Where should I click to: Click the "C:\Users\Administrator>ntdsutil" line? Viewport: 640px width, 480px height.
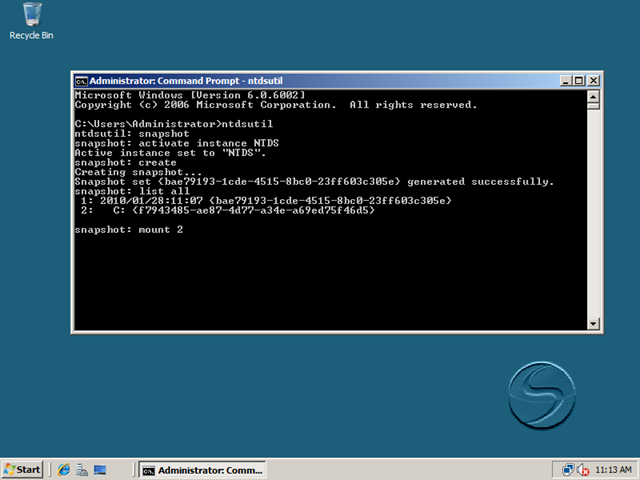click(173, 124)
